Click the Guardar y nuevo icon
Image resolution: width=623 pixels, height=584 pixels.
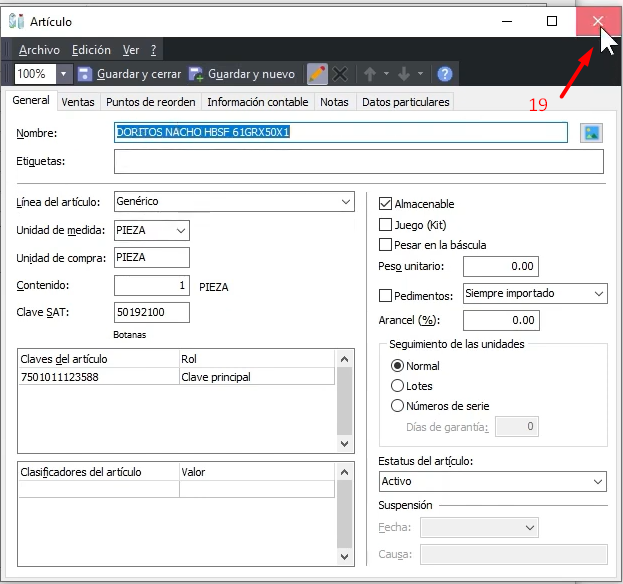(197, 74)
